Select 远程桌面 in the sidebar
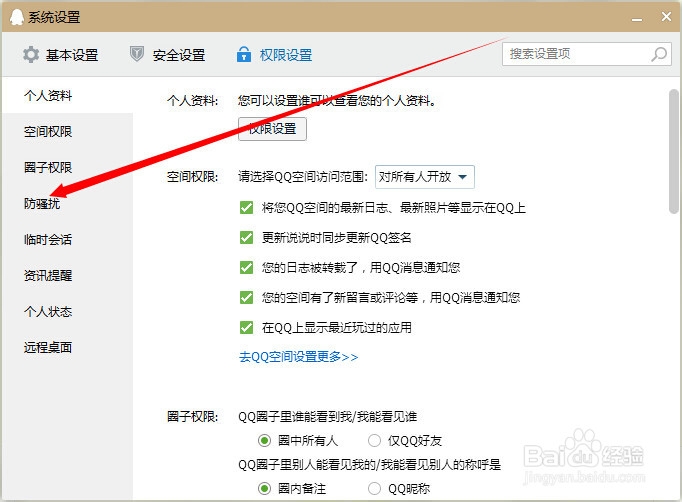The height and width of the screenshot is (502, 682). (67, 347)
